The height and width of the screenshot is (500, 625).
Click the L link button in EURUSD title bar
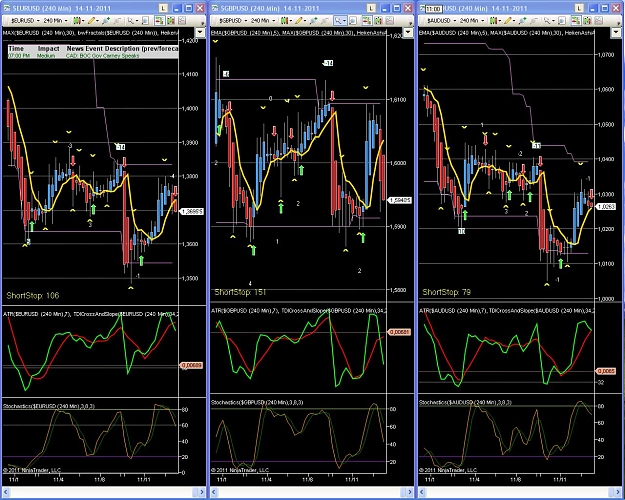pos(163,8)
